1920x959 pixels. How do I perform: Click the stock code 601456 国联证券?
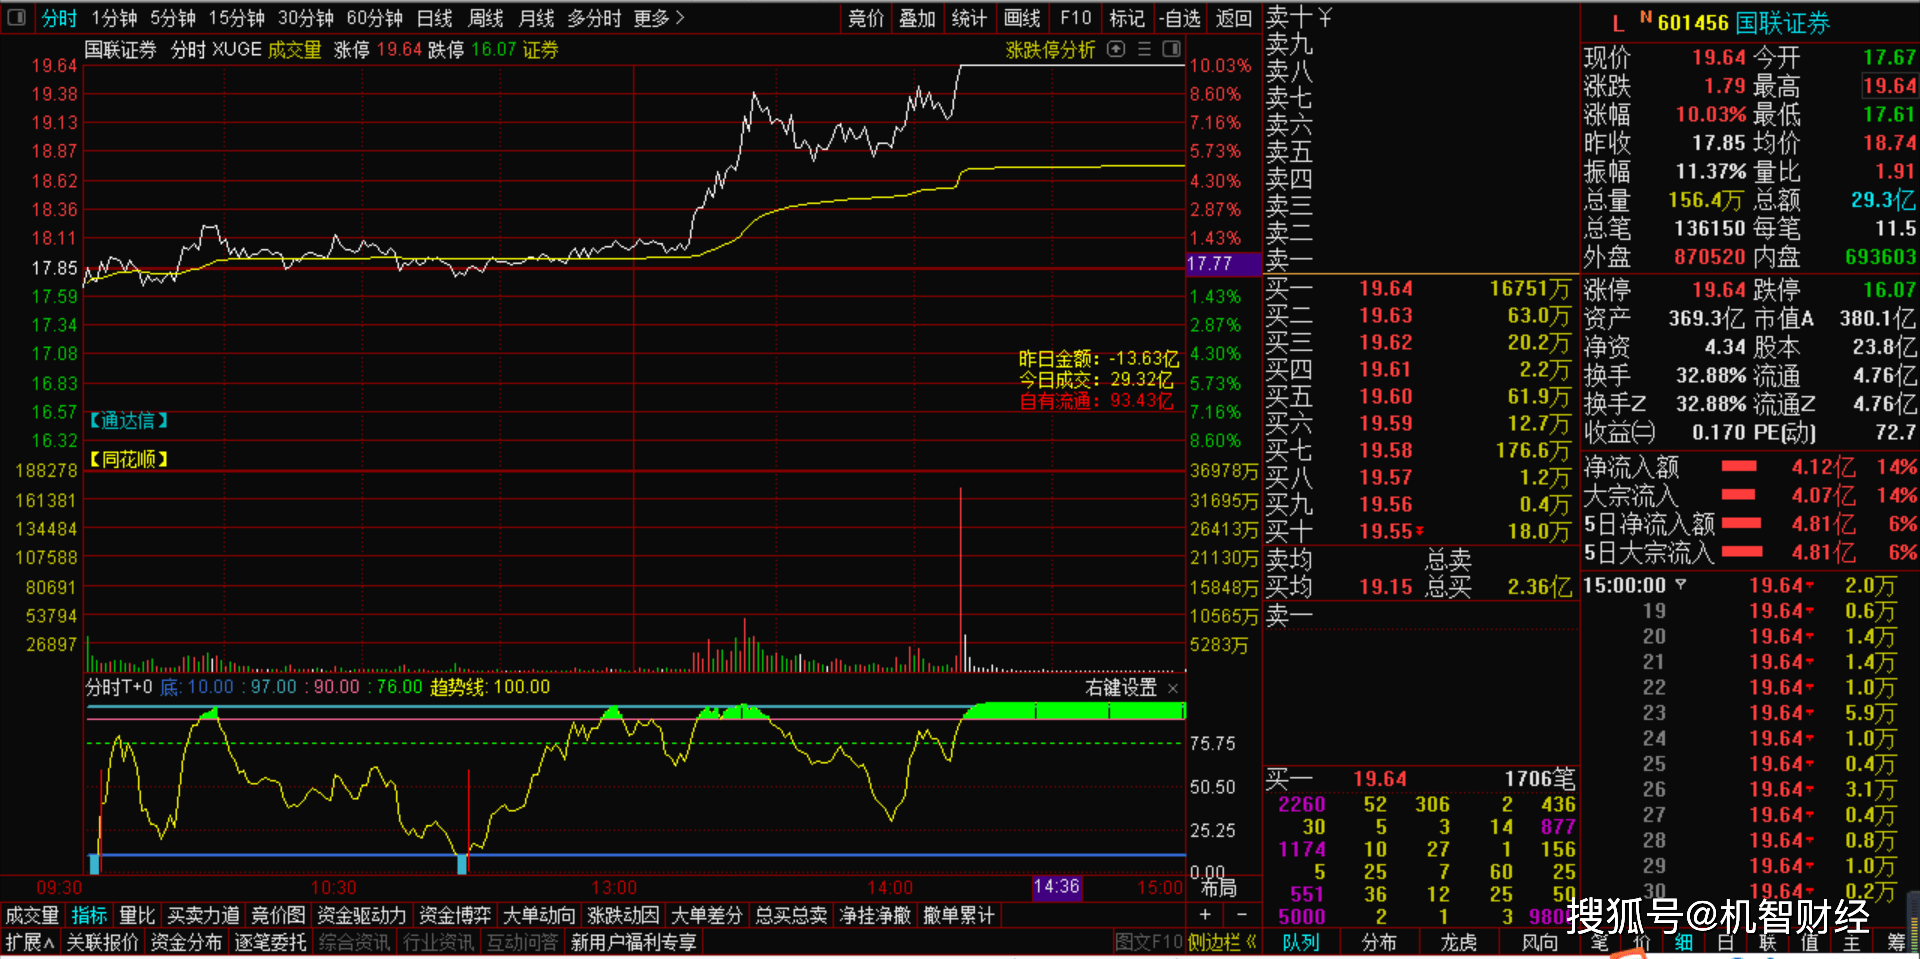pos(1743,23)
